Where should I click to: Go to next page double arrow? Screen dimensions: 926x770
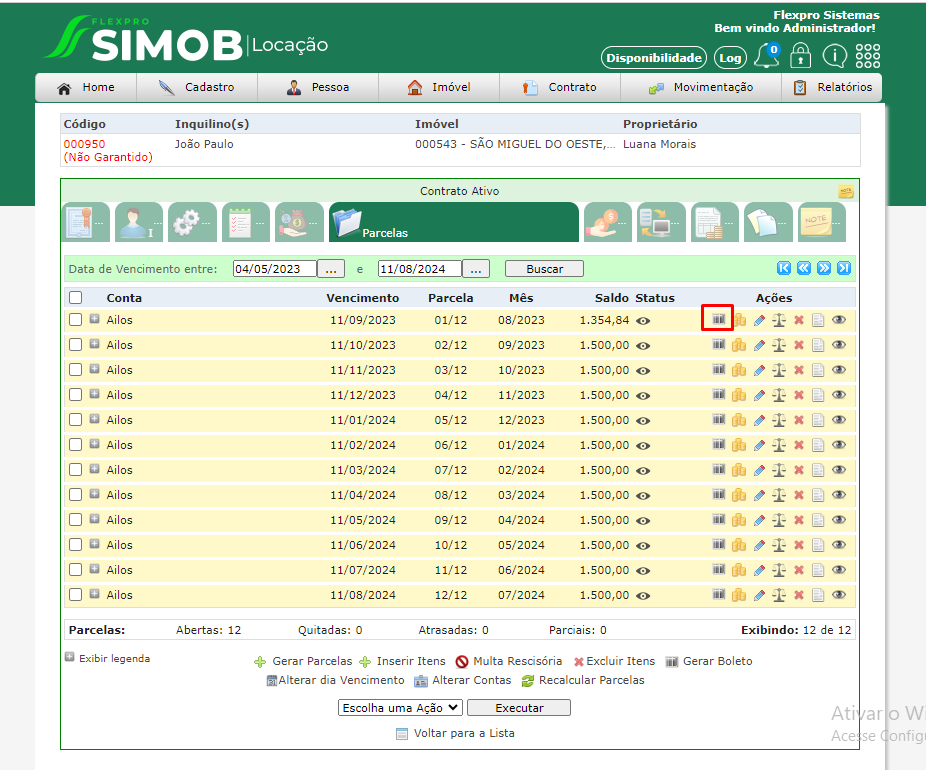coord(824,268)
